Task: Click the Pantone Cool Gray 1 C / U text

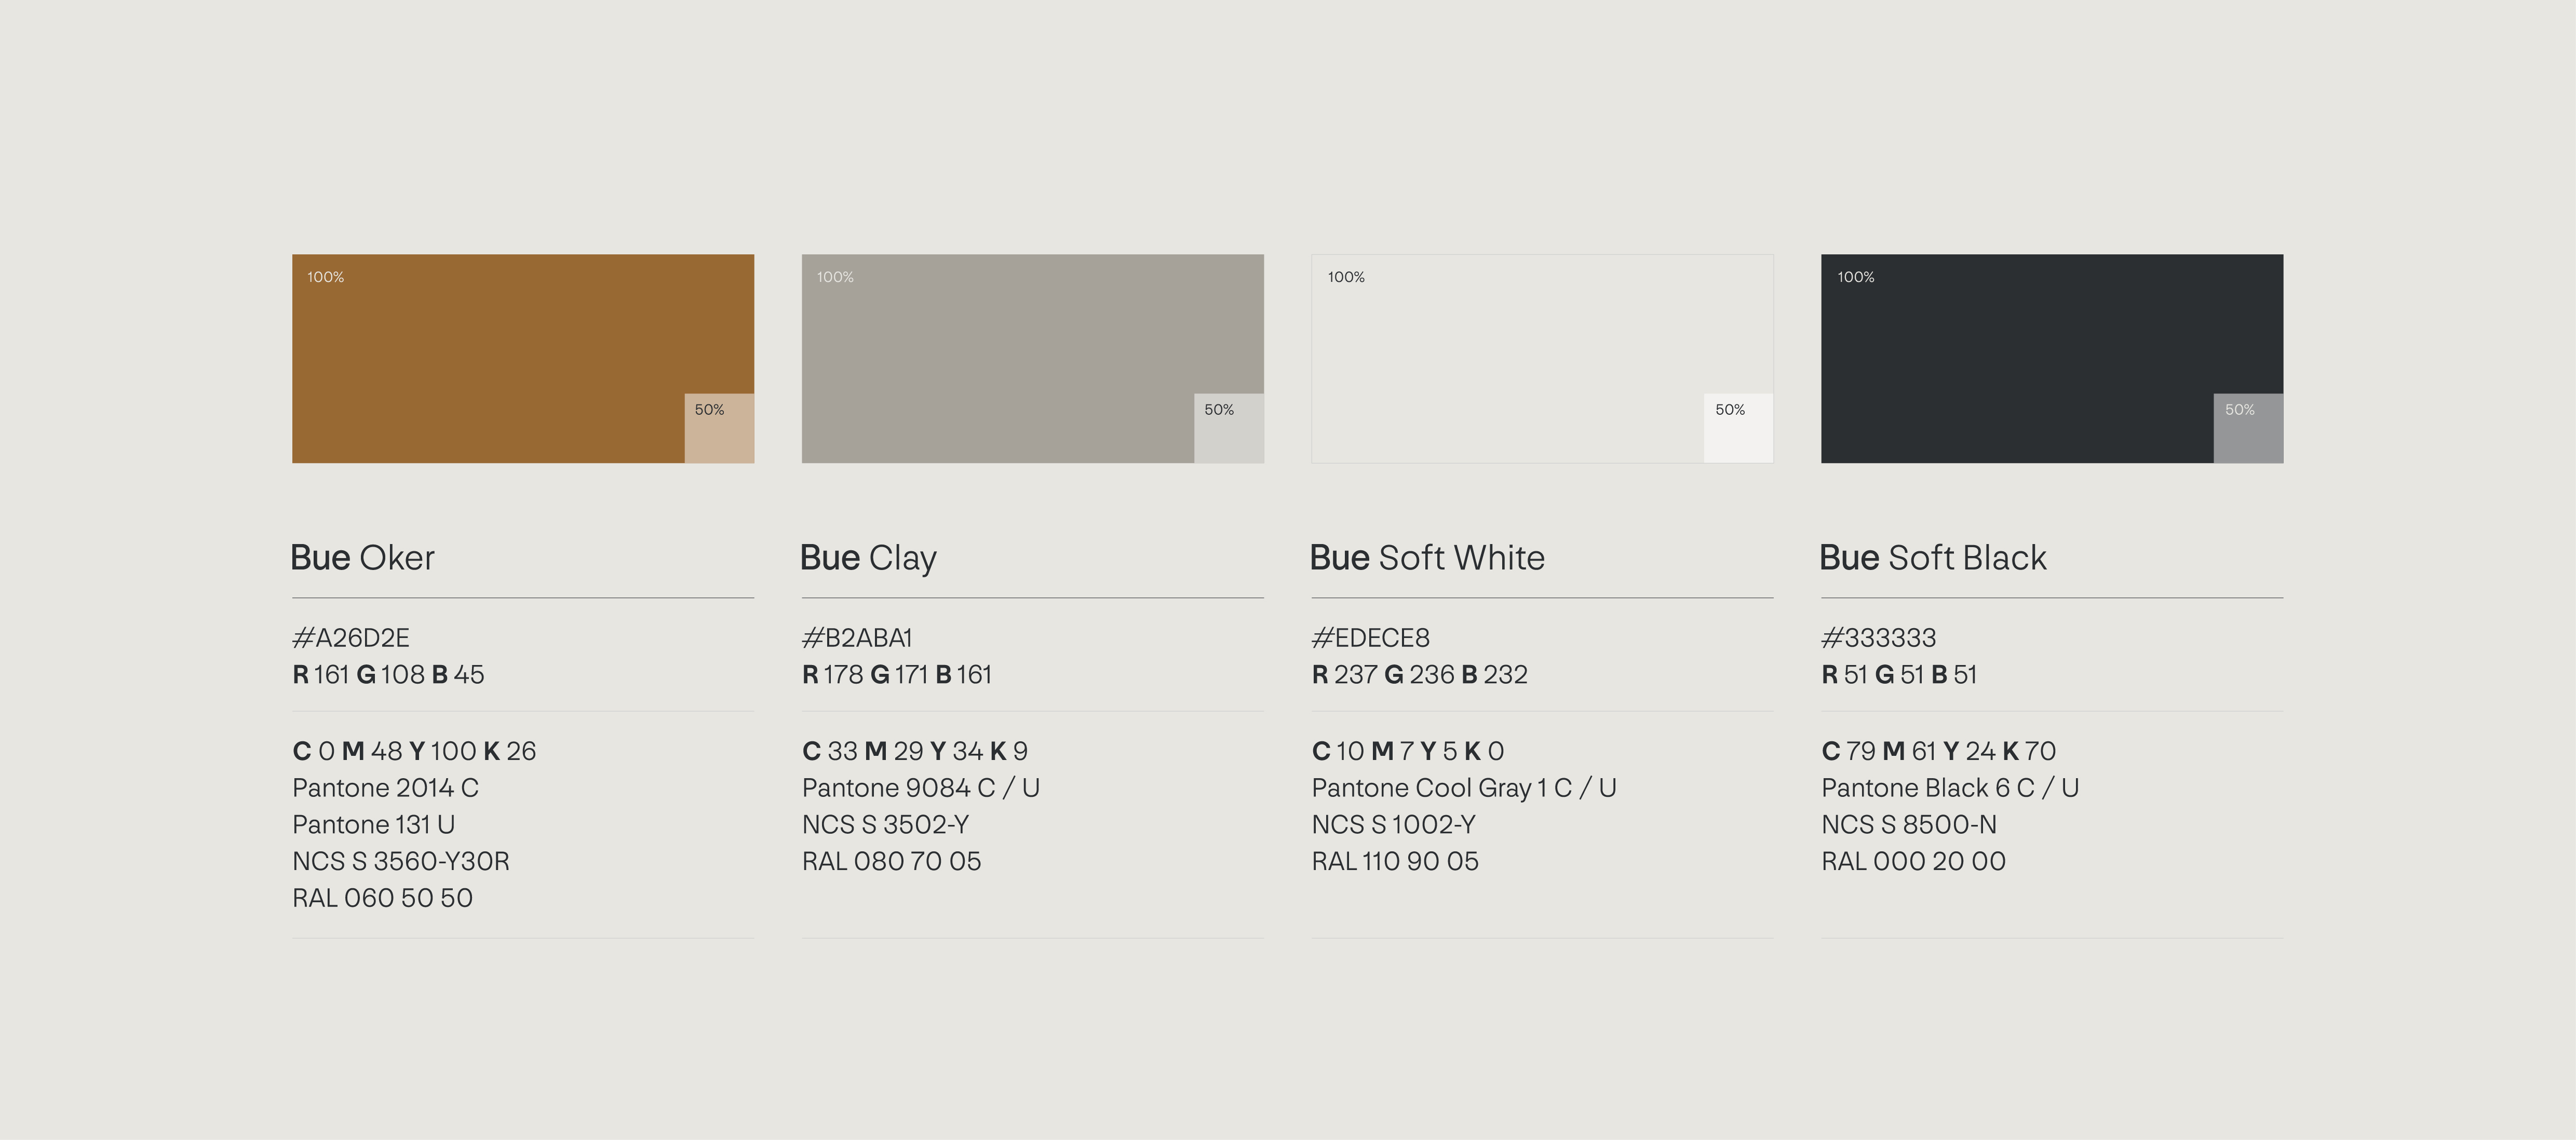Action: pyautogui.click(x=1463, y=788)
